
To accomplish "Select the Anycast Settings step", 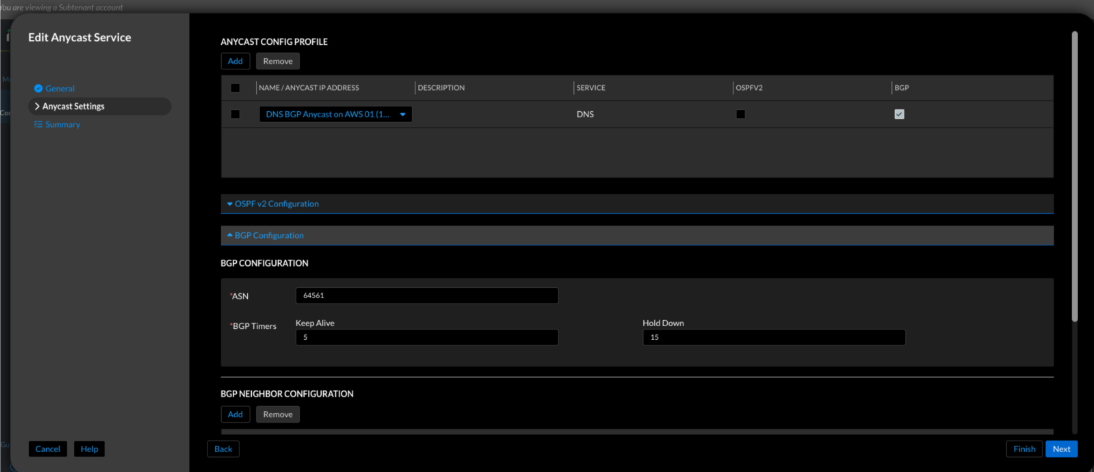I will click(99, 107).
